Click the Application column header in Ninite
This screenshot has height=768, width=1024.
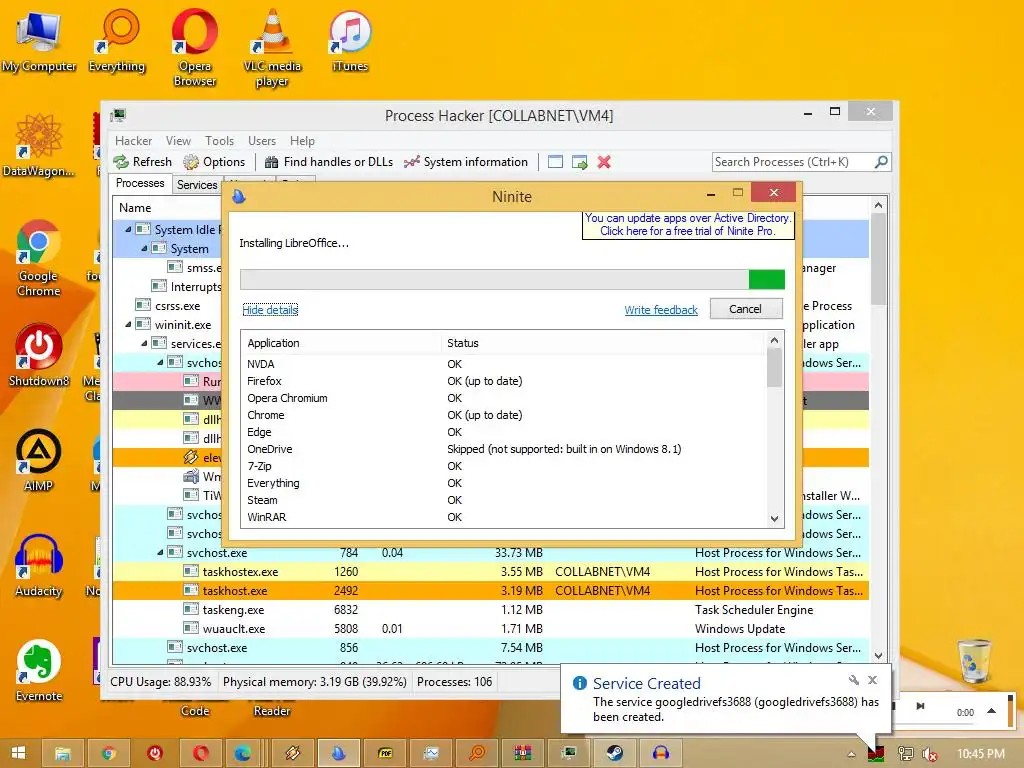343,343
